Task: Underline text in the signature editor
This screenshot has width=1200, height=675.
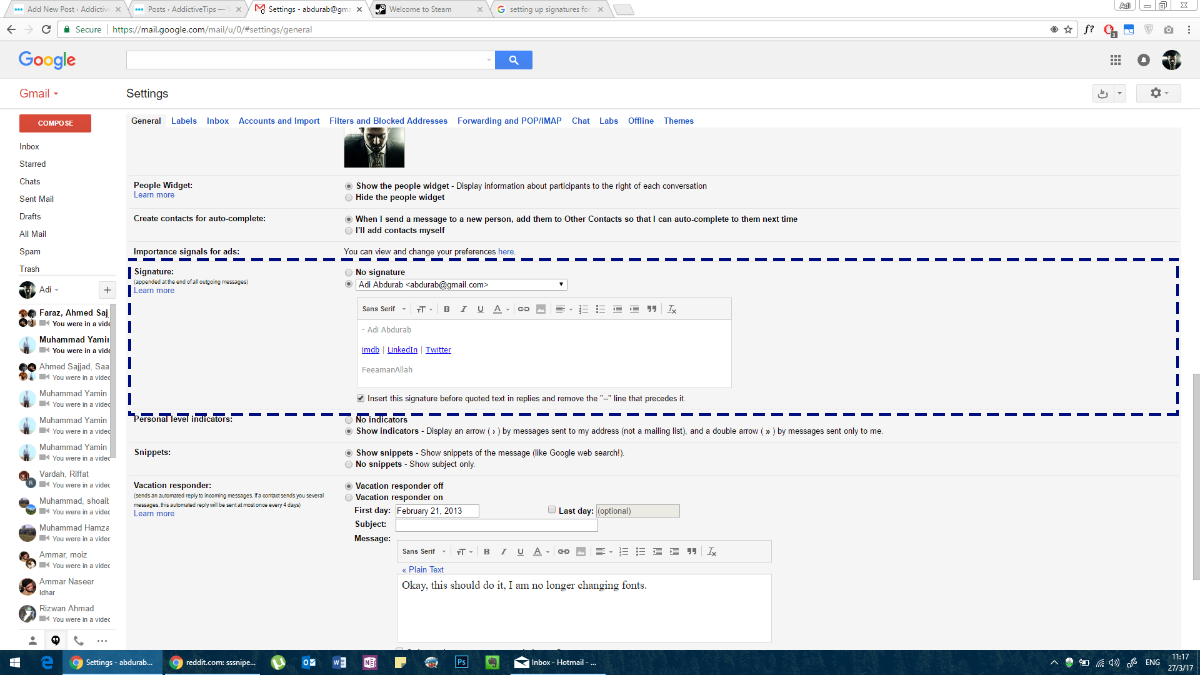Action: click(x=480, y=308)
